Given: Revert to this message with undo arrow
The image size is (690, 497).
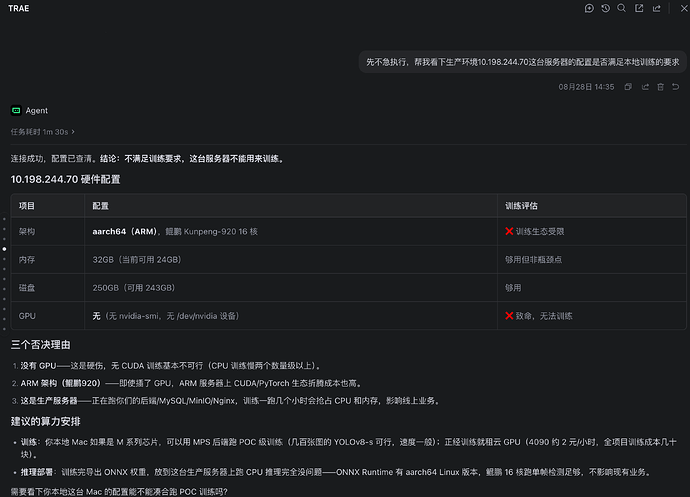Looking at the screenshot, I should click(x=675, y=87).
